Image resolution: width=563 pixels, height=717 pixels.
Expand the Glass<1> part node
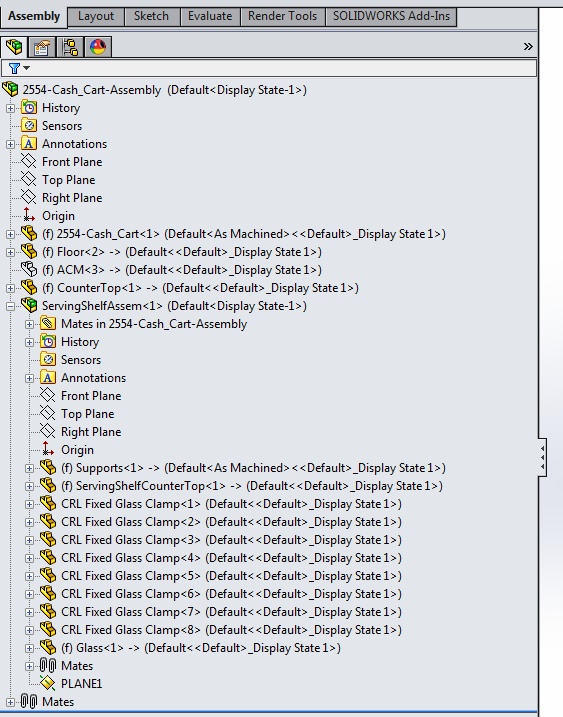(x=29, y=648)
